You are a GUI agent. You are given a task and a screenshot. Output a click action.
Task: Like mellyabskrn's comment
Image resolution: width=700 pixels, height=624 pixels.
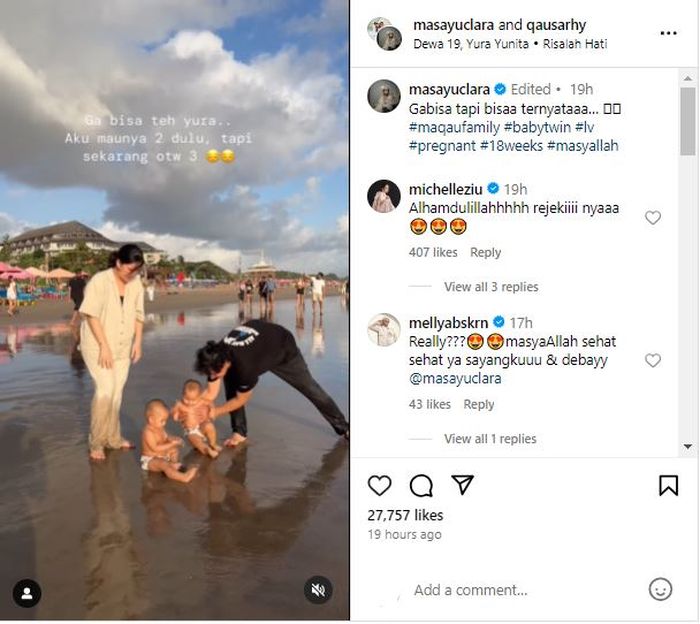point(653,360)
